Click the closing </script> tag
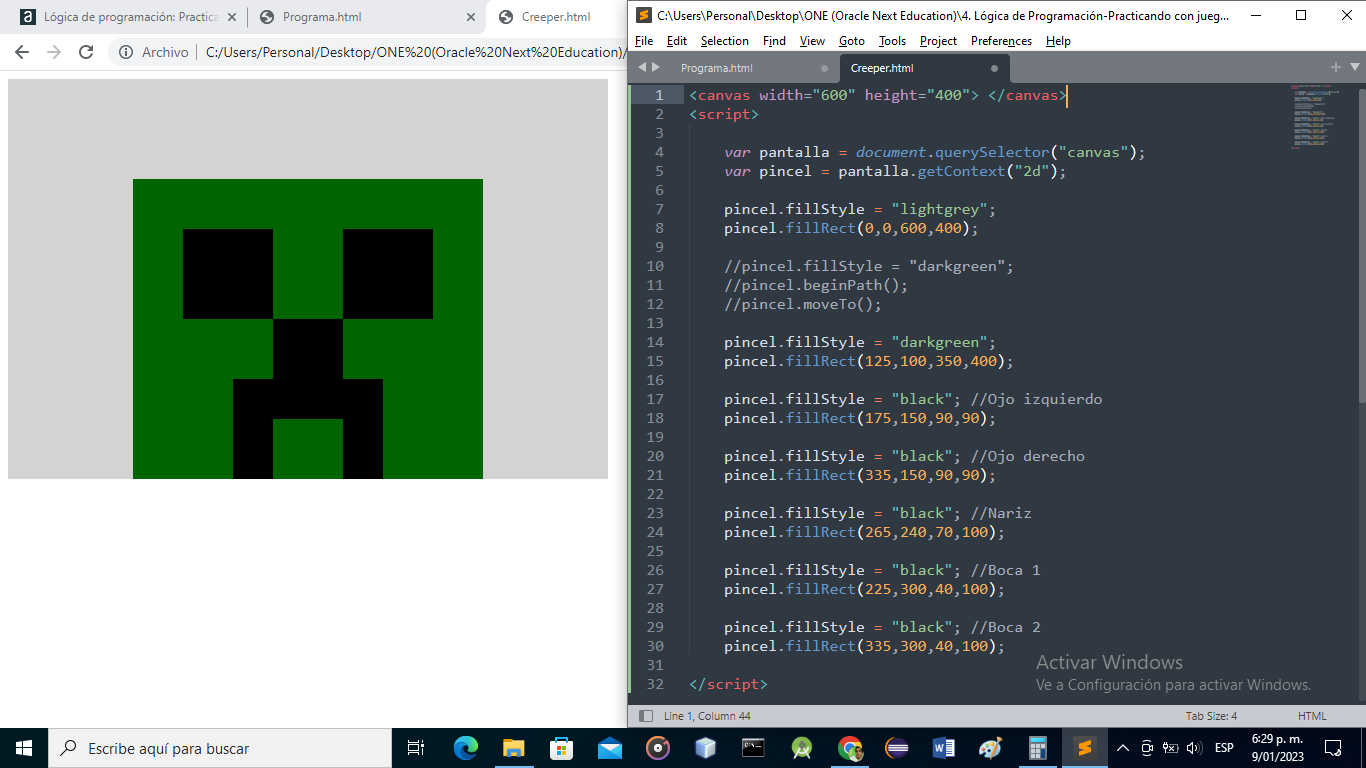The width and height of the screenshot is (1366, 768). pyautogui.click(x=728, y=684)
